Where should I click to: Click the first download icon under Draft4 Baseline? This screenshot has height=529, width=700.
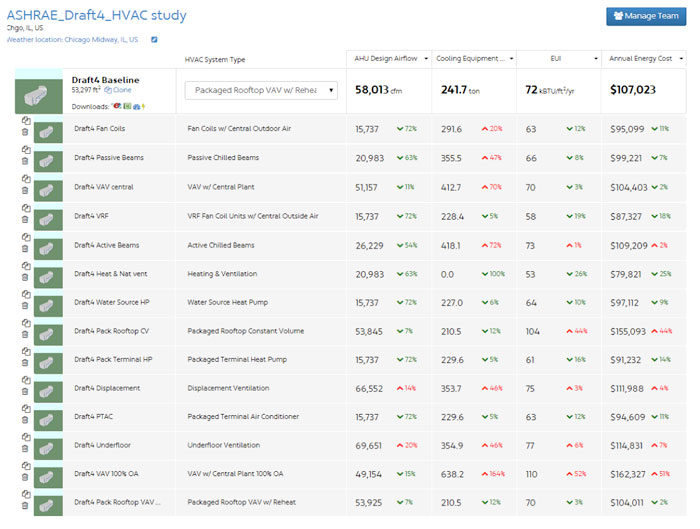click(117, 105)
